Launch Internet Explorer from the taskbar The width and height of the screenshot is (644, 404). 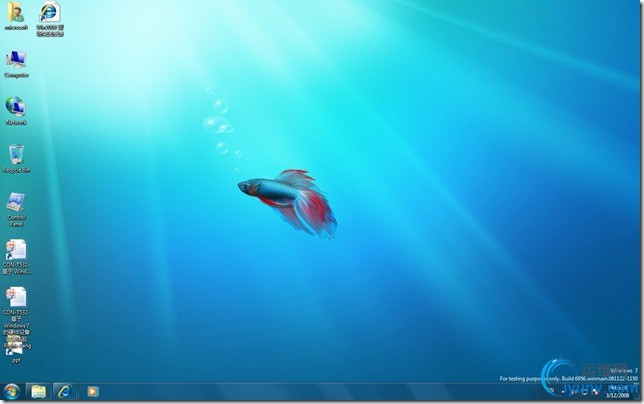64,392
